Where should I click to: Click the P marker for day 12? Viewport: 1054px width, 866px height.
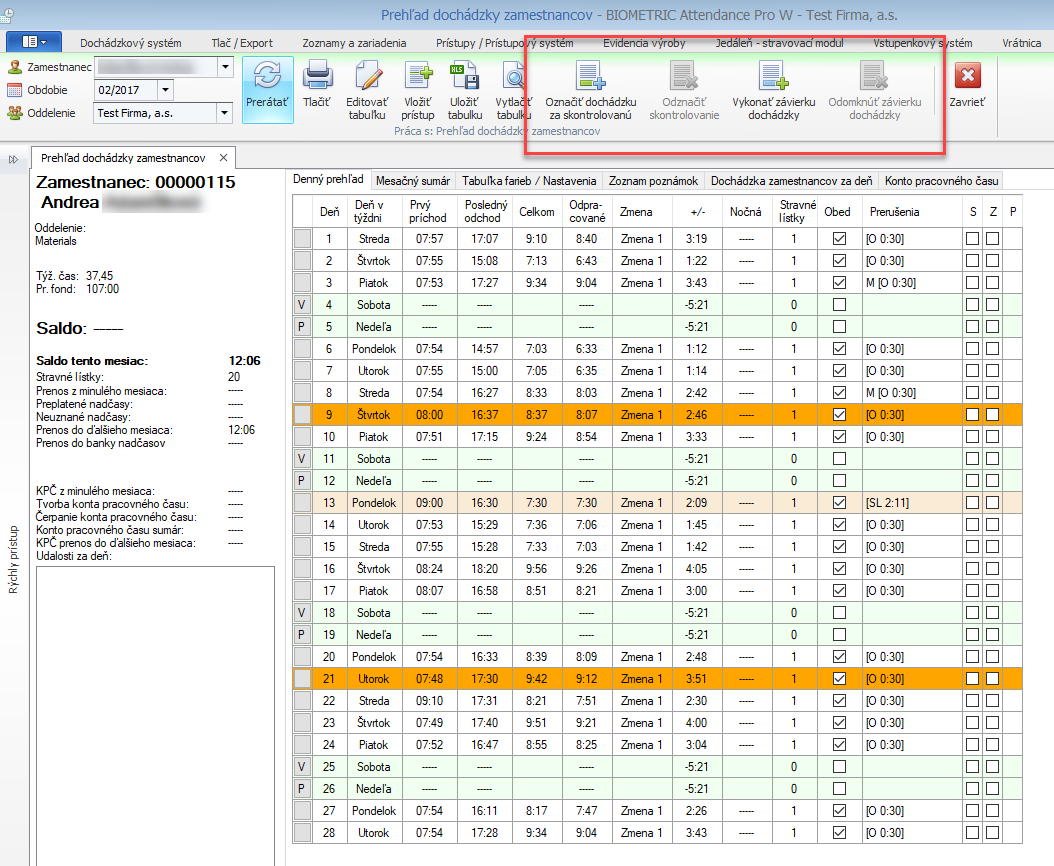tap(302, 481)
